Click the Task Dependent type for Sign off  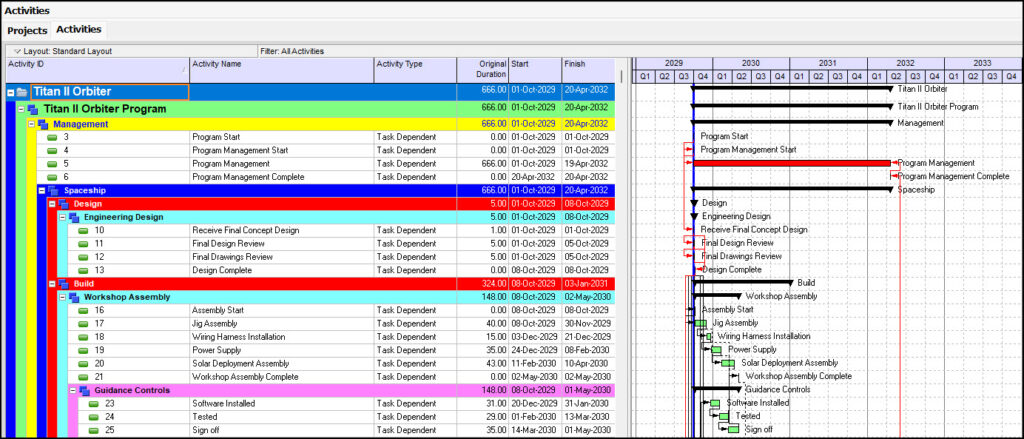406,430
